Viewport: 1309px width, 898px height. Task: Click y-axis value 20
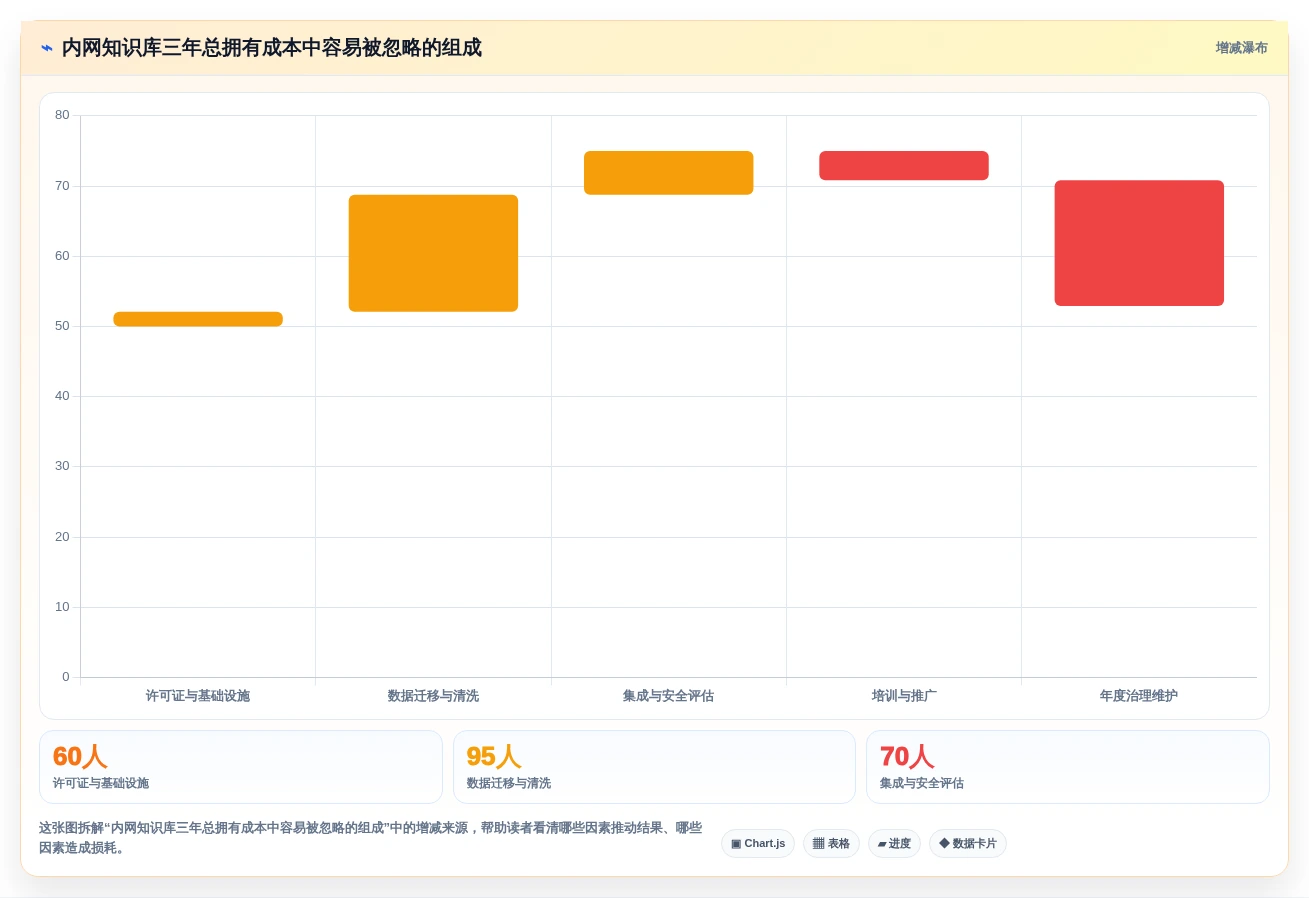[62, 537]
